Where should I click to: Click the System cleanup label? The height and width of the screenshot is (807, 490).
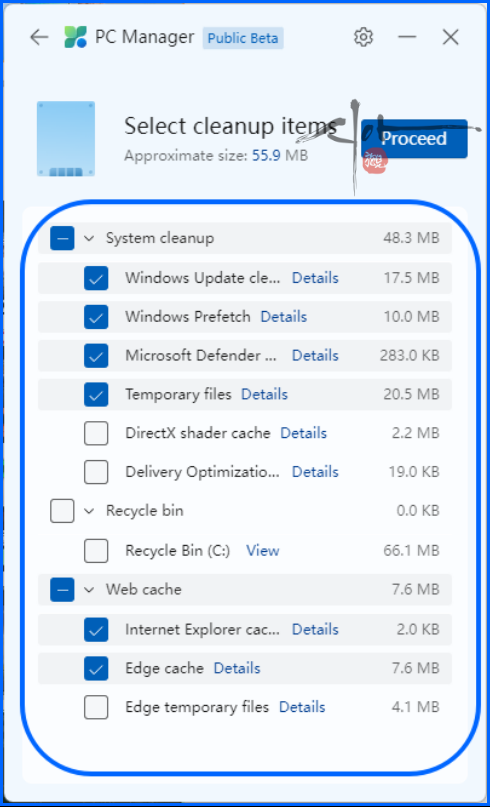[x=160, y=238]
